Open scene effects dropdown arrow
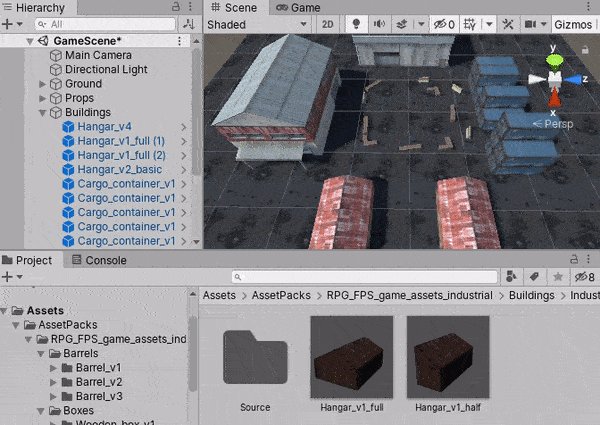 [421, 24]
